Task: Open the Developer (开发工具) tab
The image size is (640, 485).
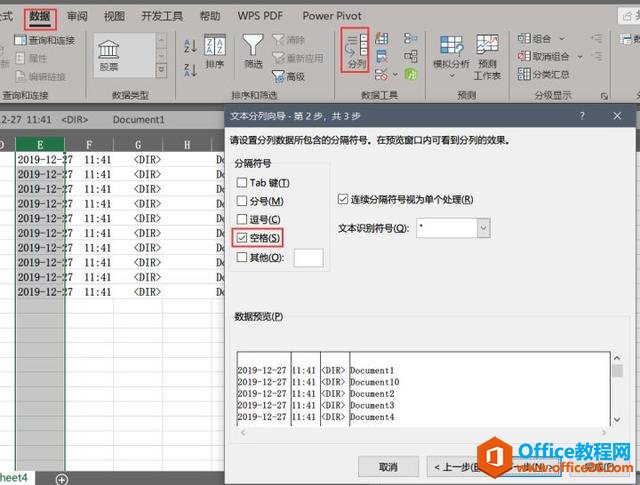Action: click(x=162, y=16)
